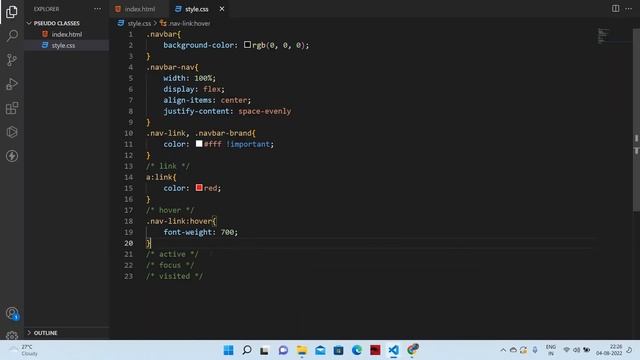Click 'font-weight' property on line 19
Viewport: 640px width, 360px height.
tap(188, 232)
